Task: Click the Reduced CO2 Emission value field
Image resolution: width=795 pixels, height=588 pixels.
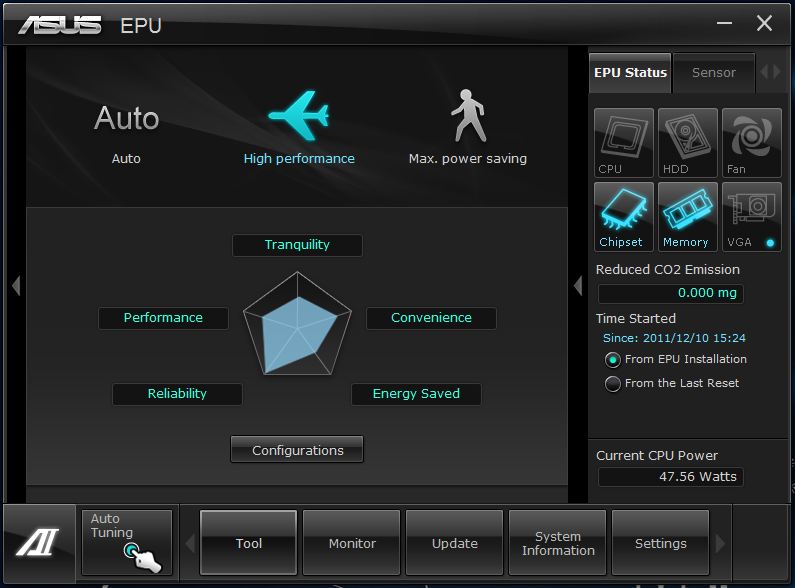Action: (x=670, y=293)
